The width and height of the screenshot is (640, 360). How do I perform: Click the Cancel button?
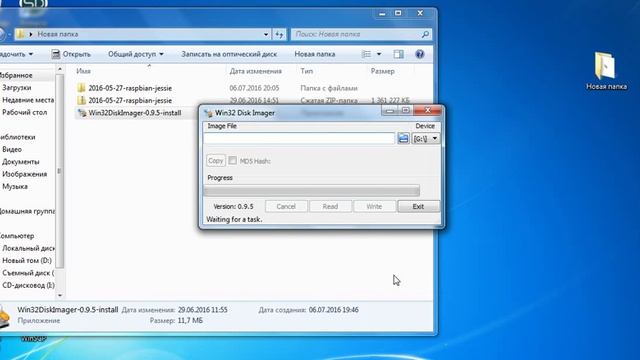[286, 207]
